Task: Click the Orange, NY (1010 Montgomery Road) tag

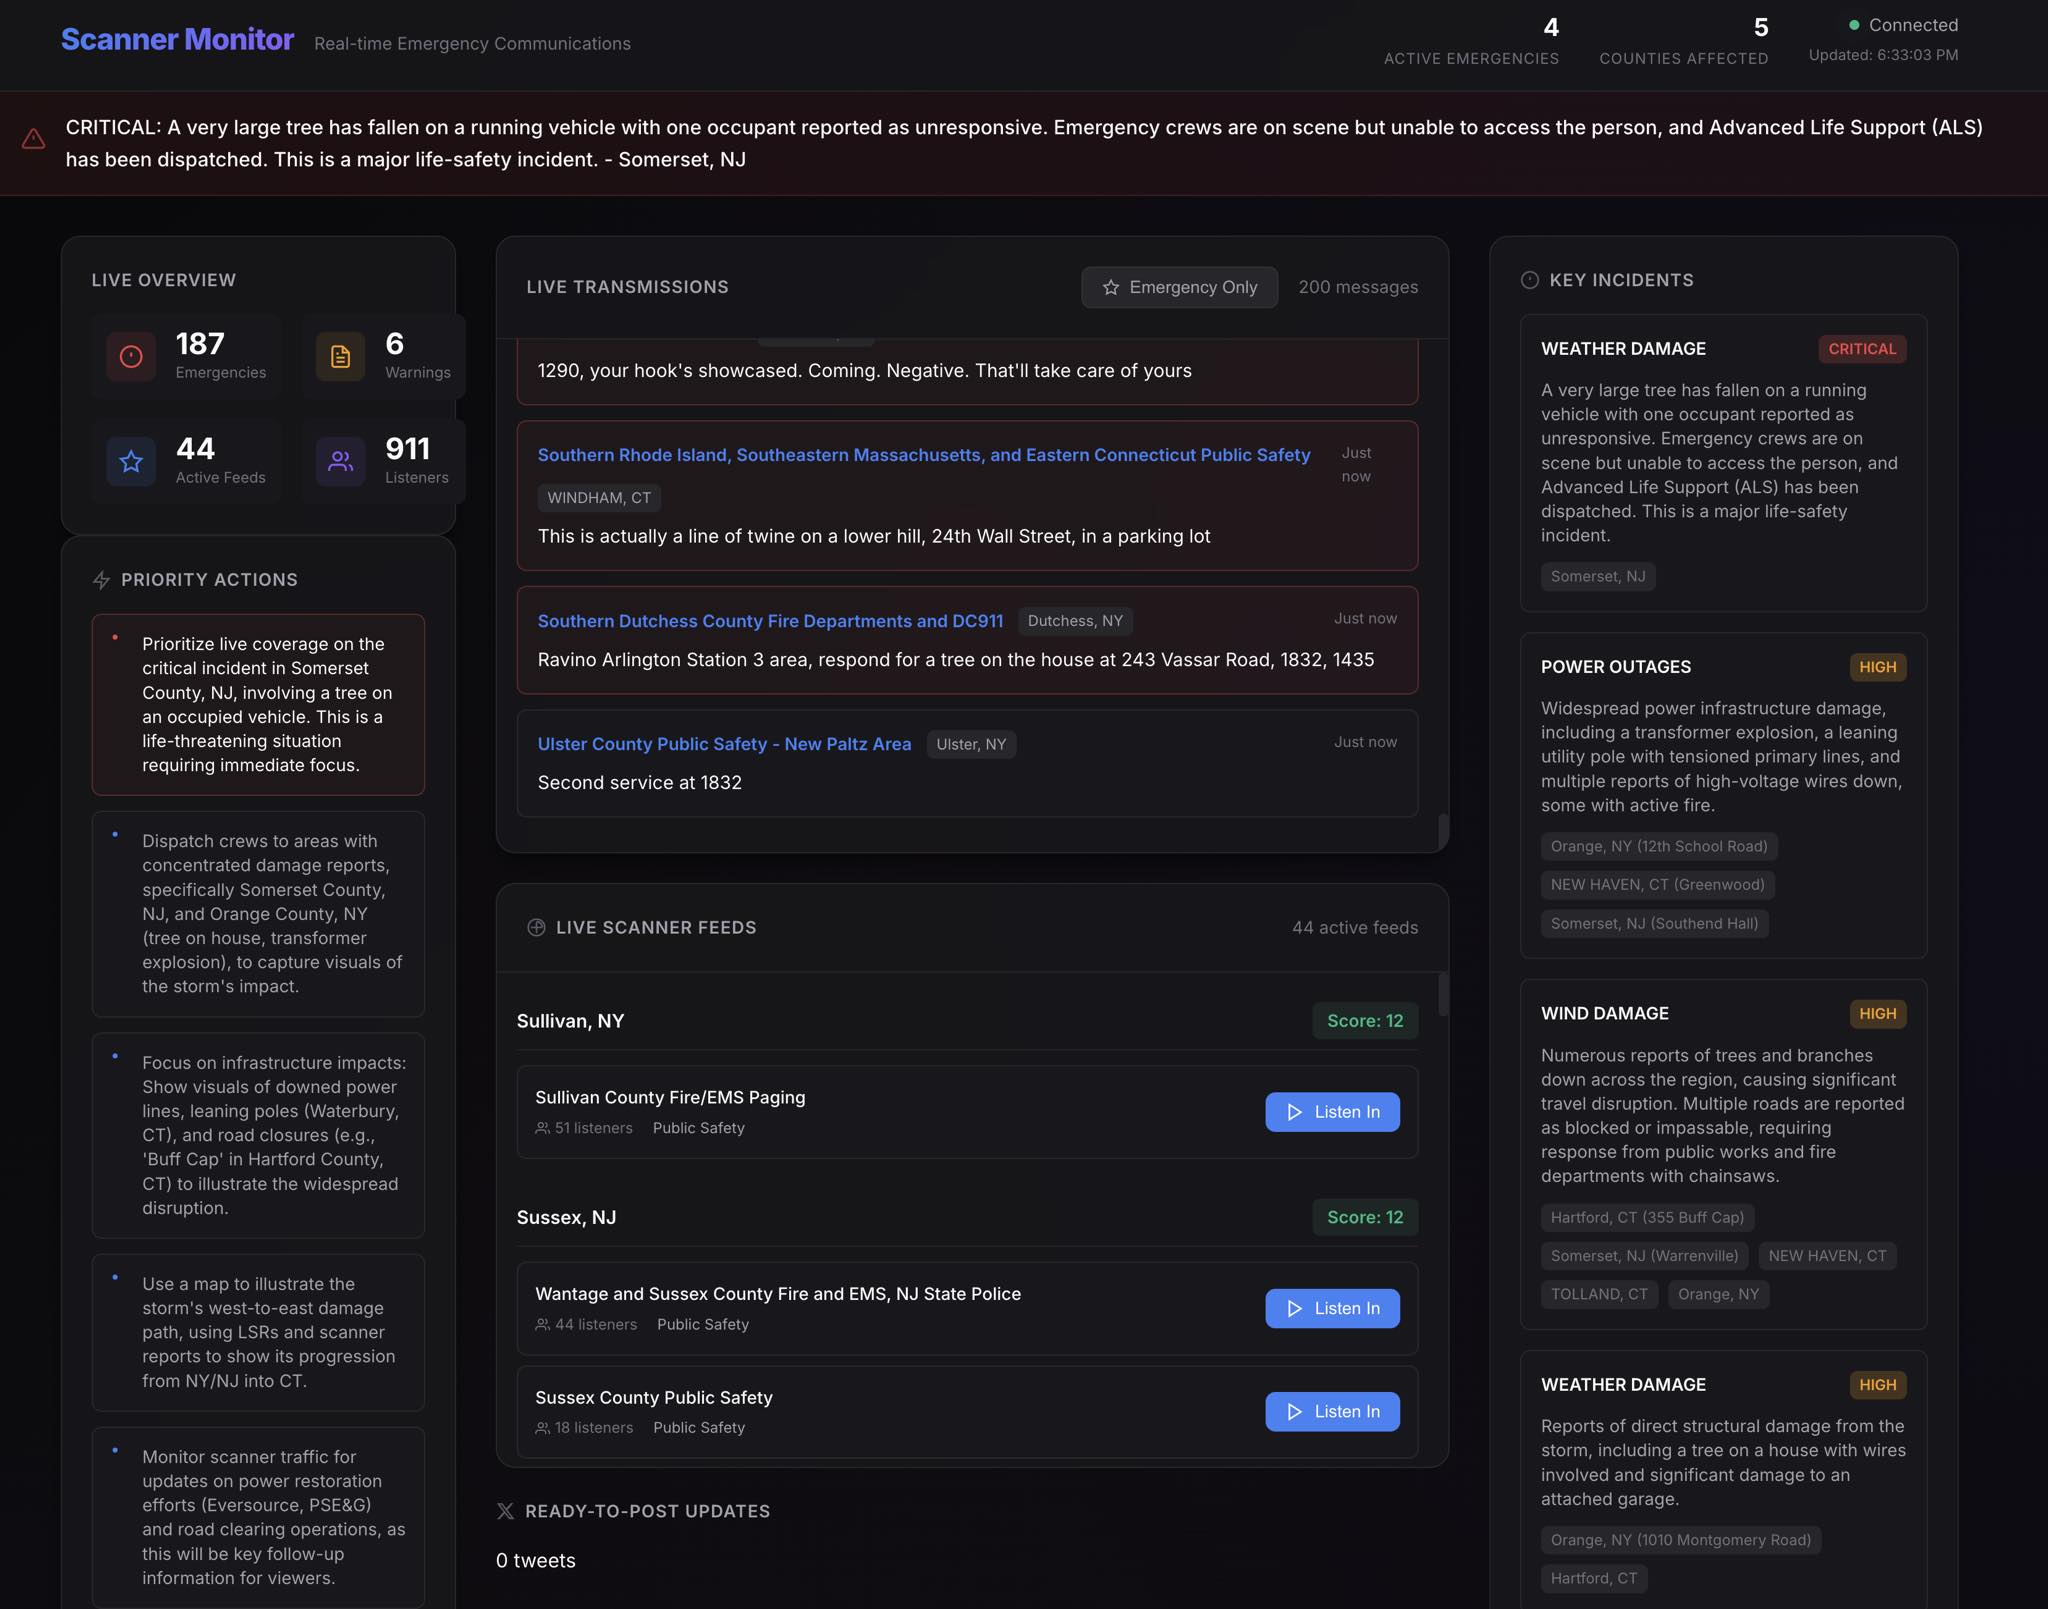Action: pyautogui.click(x=1681, y=1540)
